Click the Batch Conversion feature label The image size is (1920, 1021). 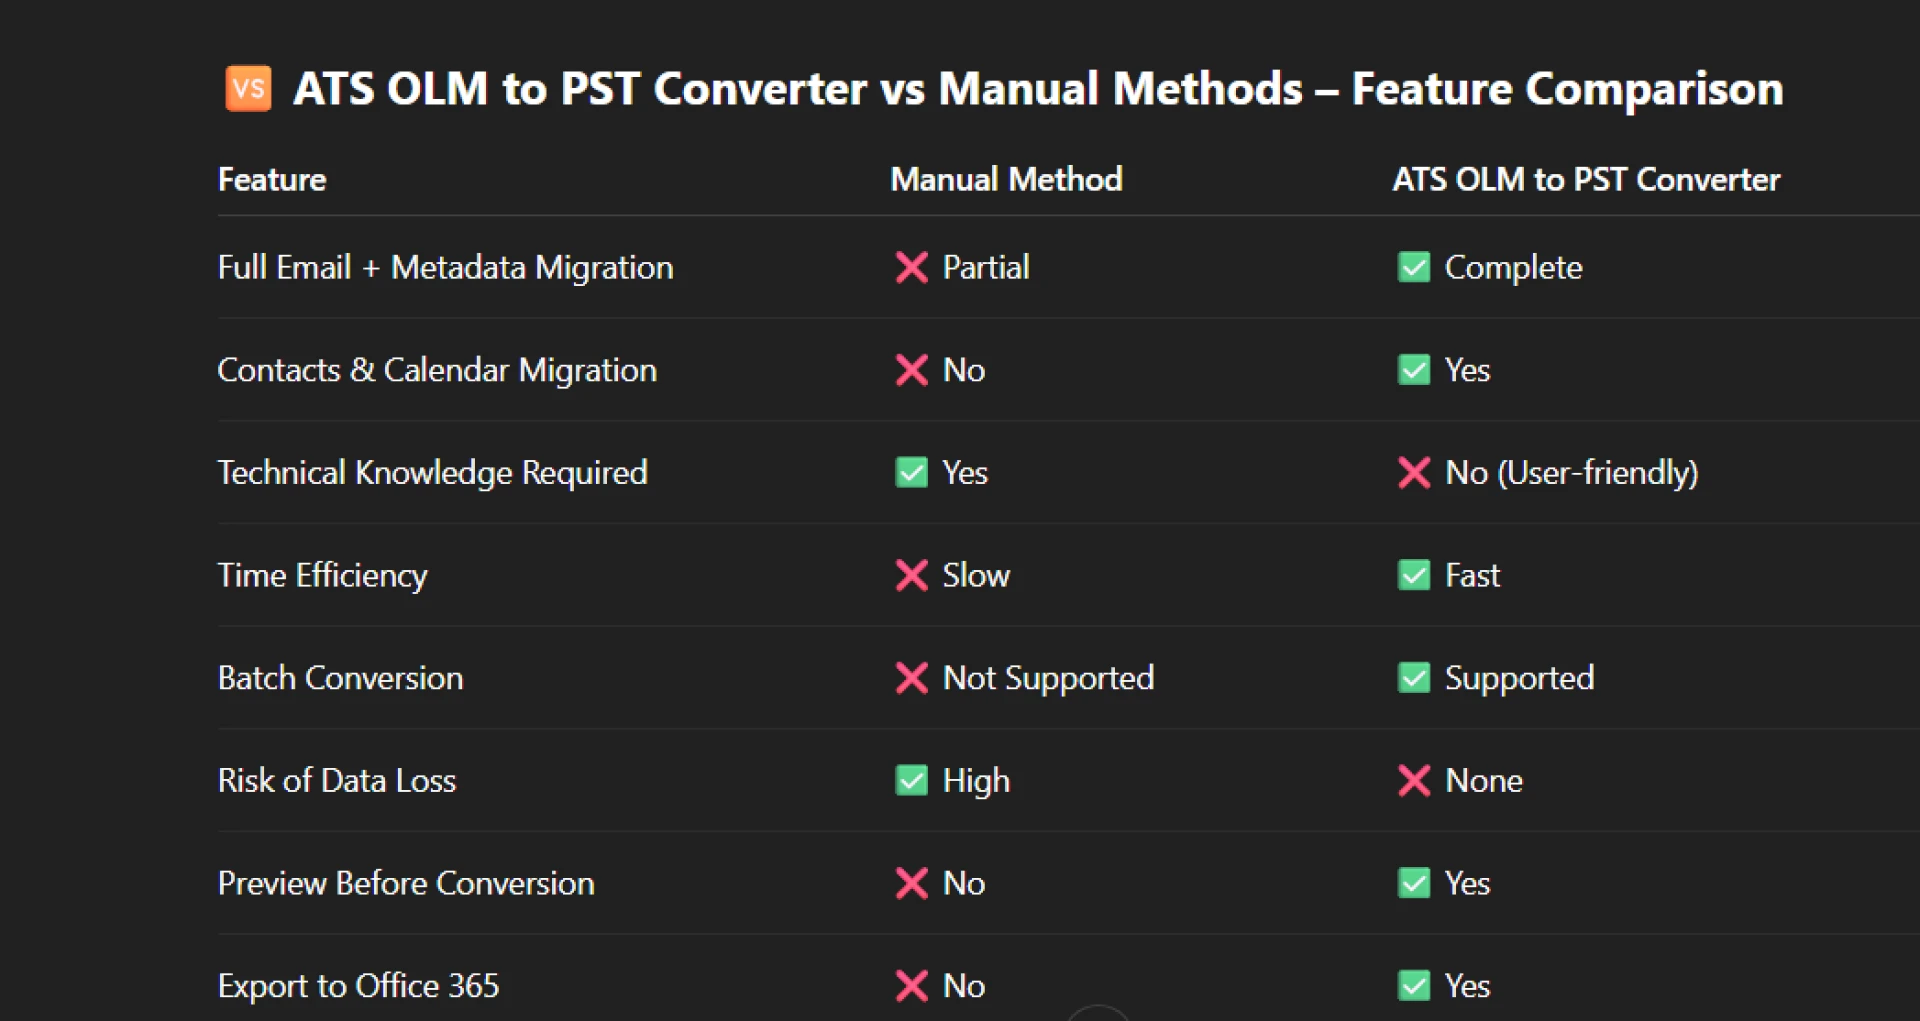coord(340,678)
